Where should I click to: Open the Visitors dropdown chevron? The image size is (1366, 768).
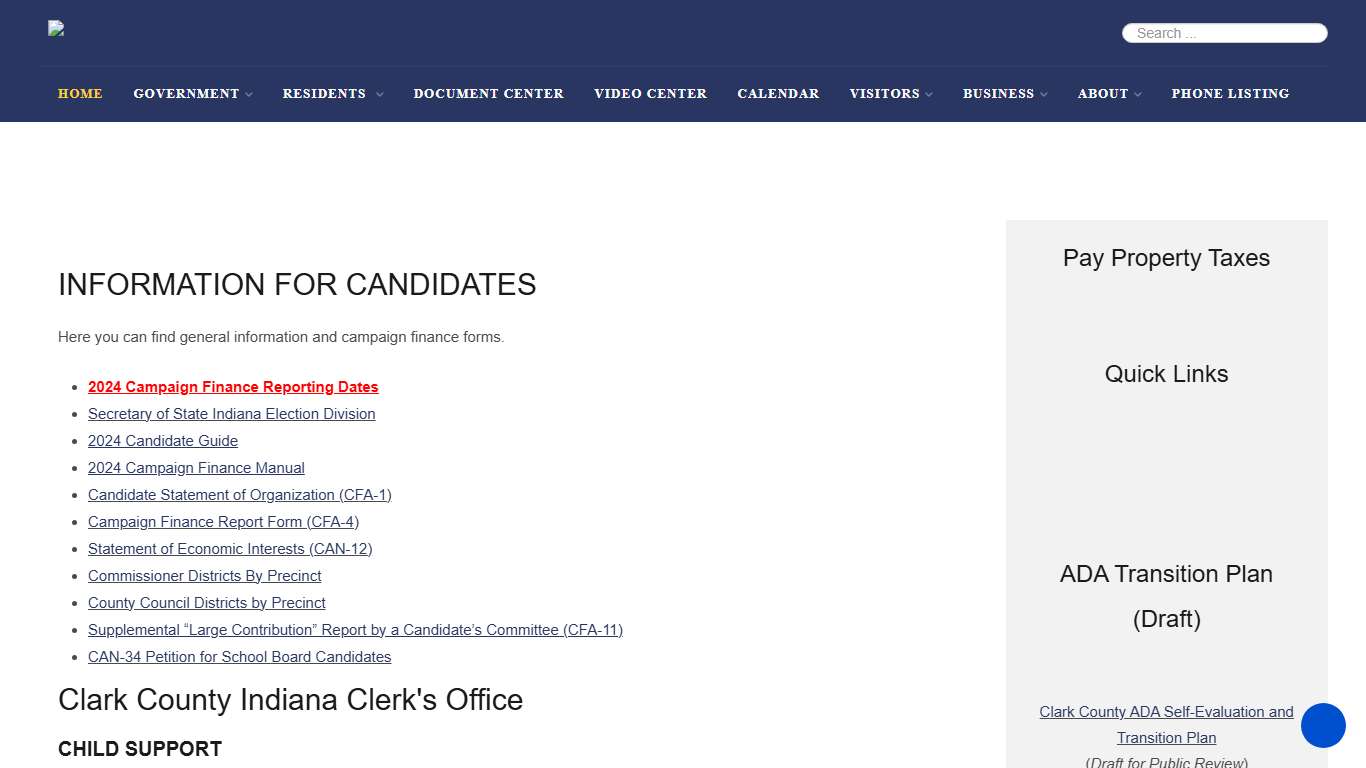click(929, 95)
